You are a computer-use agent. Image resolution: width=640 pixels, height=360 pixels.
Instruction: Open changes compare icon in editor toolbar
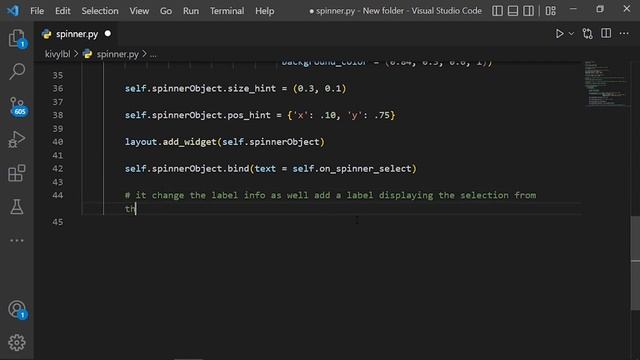[x=587, y=33]
